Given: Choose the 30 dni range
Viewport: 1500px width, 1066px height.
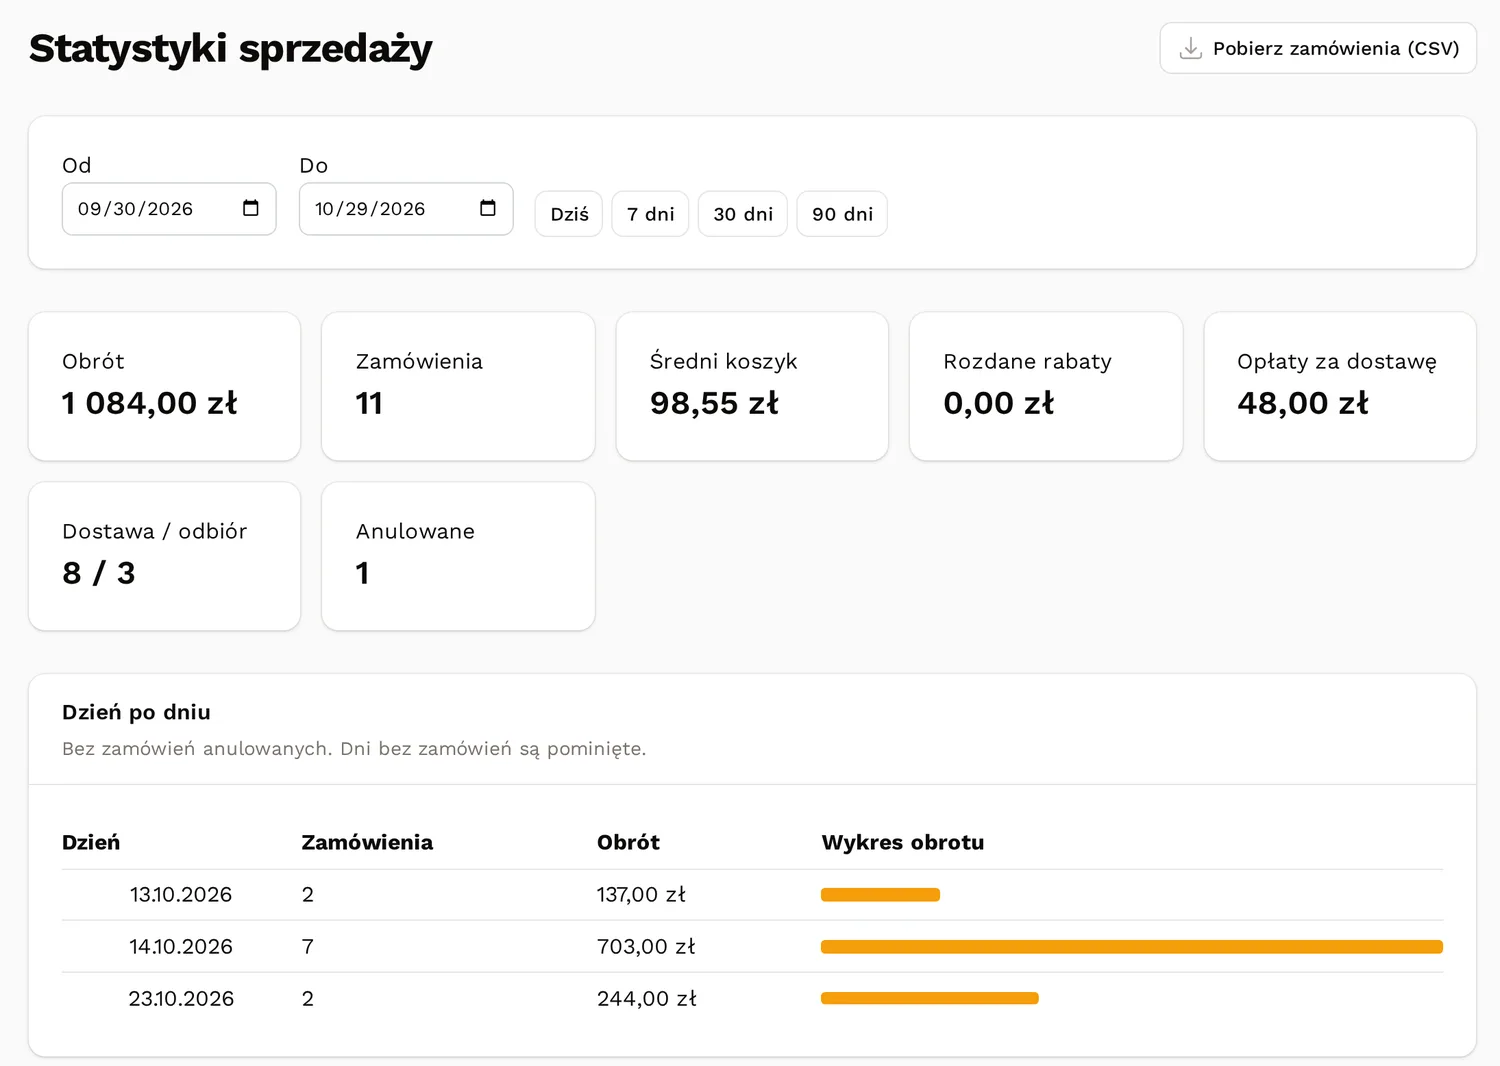Looking at the screenshot, I should [x=743, y=214].
